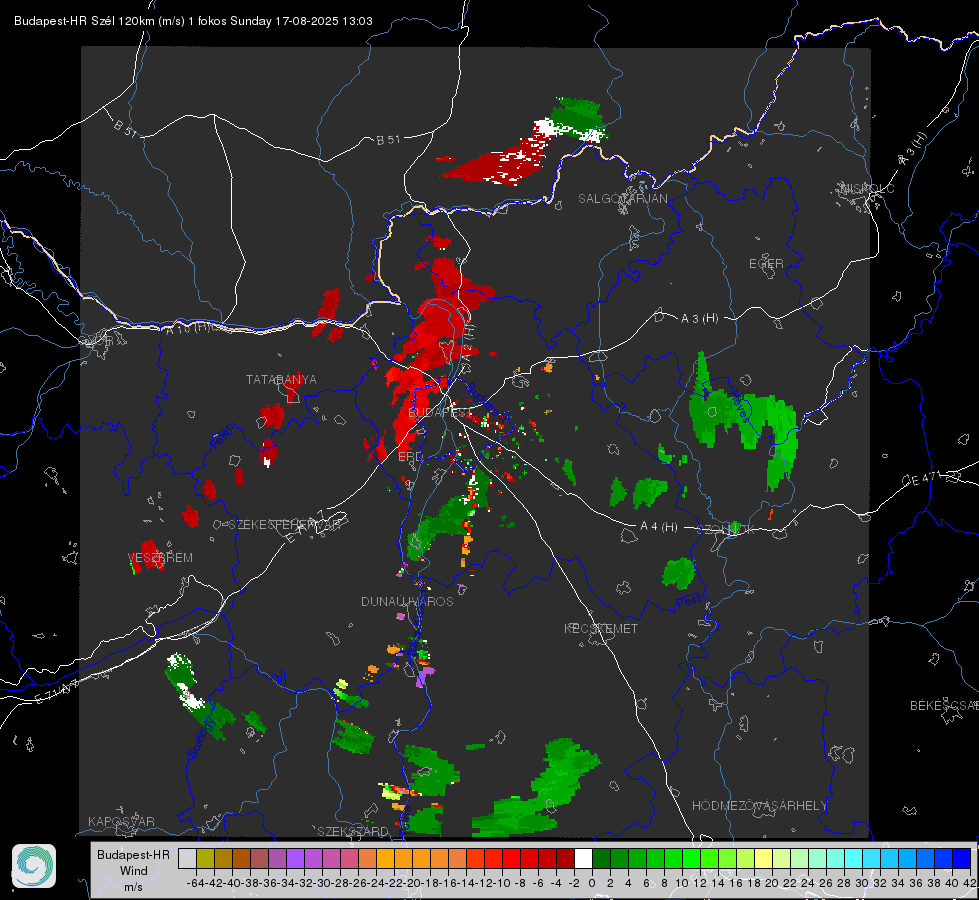Click the 'A 4 (H)' road label
Viewport: 979px width, 900px height.
coord(659,527)
